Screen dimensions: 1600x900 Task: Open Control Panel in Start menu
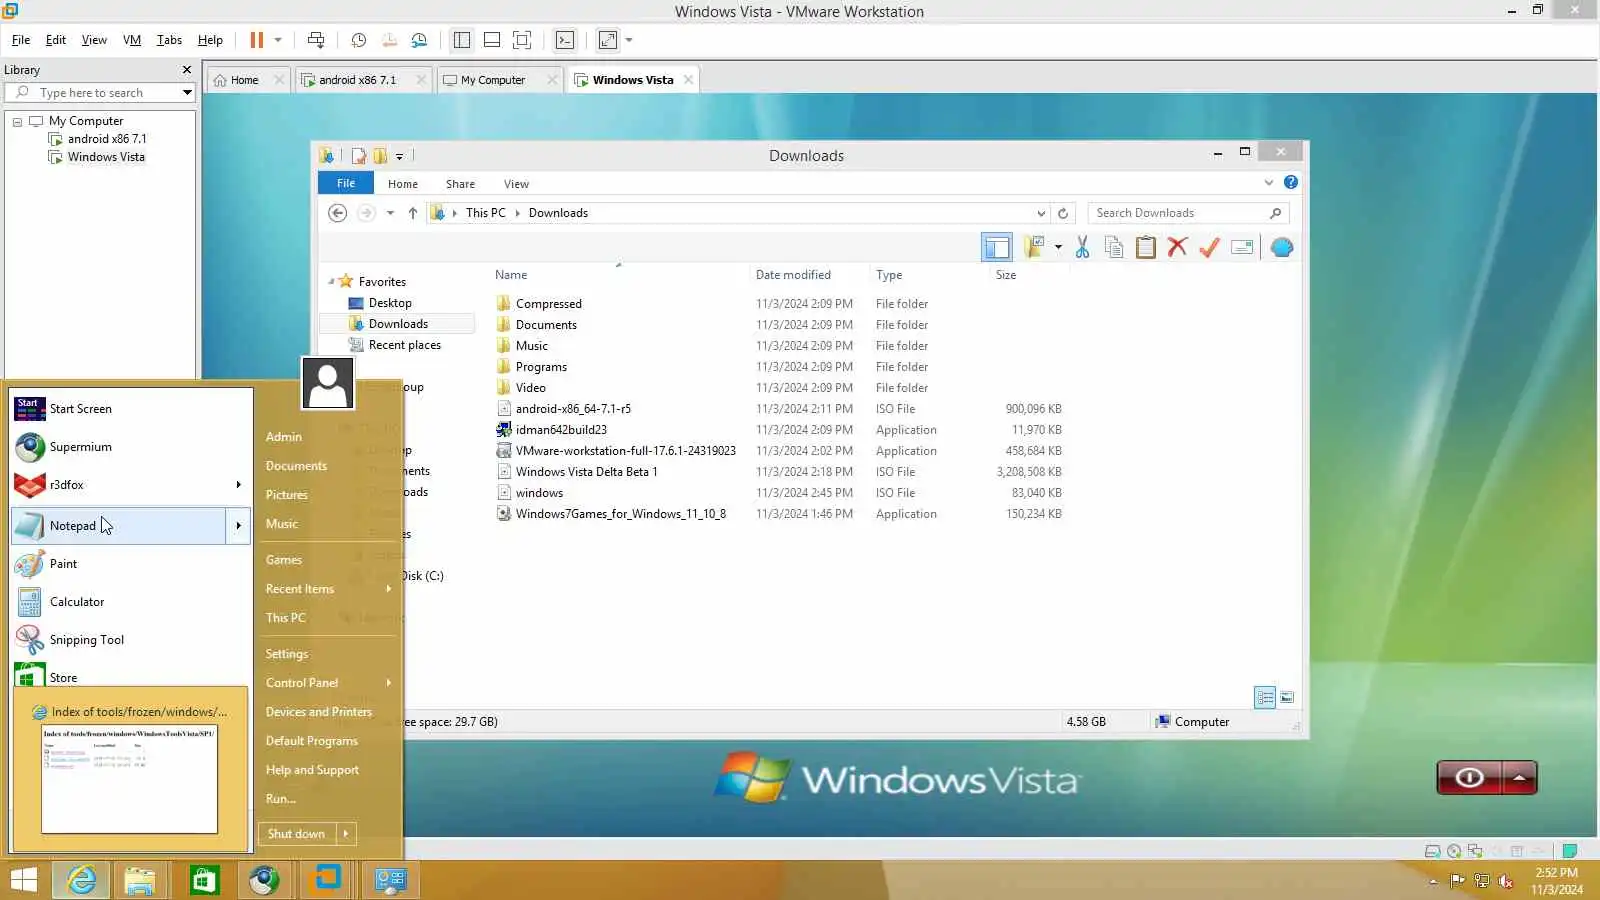(x=302, y=683)
